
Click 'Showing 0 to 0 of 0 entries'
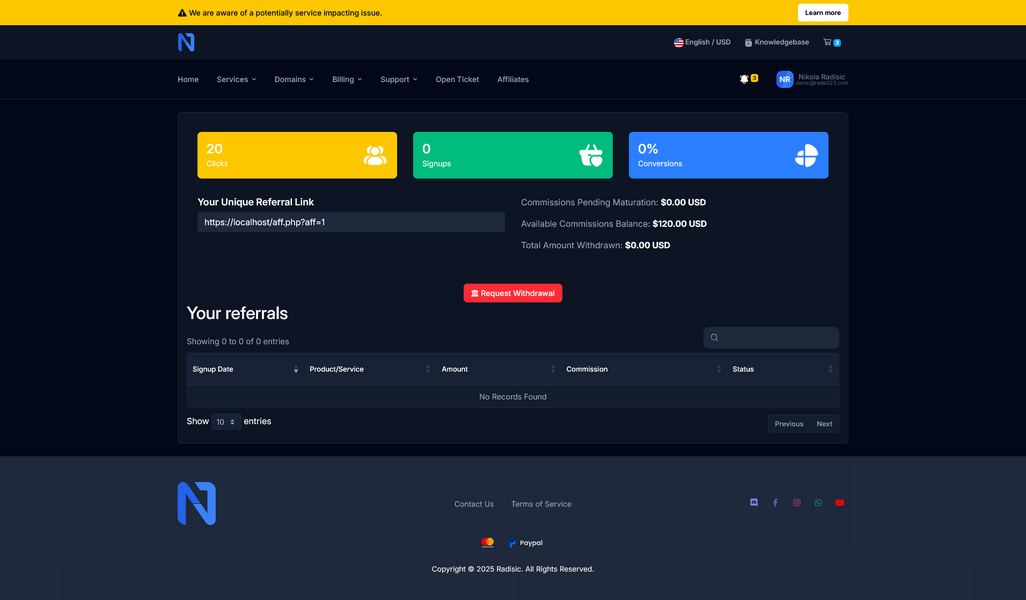point(238,342)
